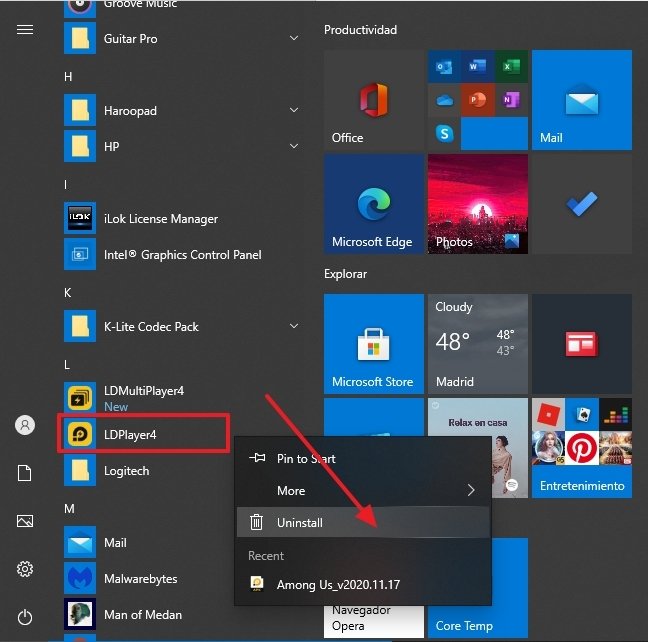Jump to letter I section header

66,185
